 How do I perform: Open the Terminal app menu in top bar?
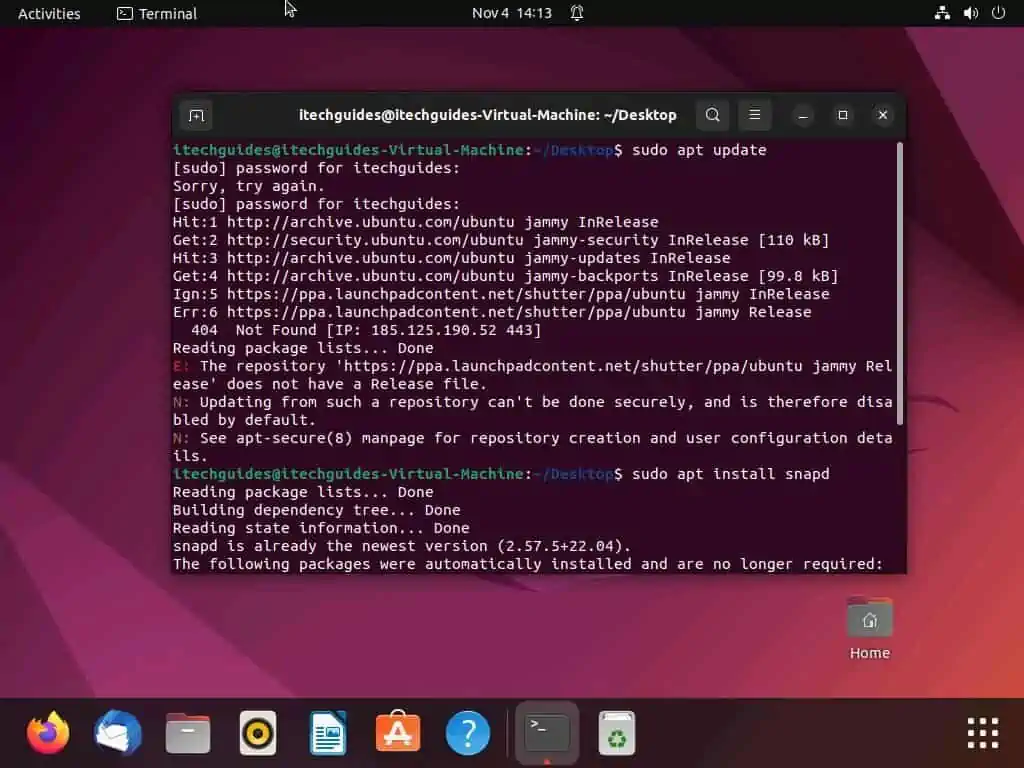[156, 13]
